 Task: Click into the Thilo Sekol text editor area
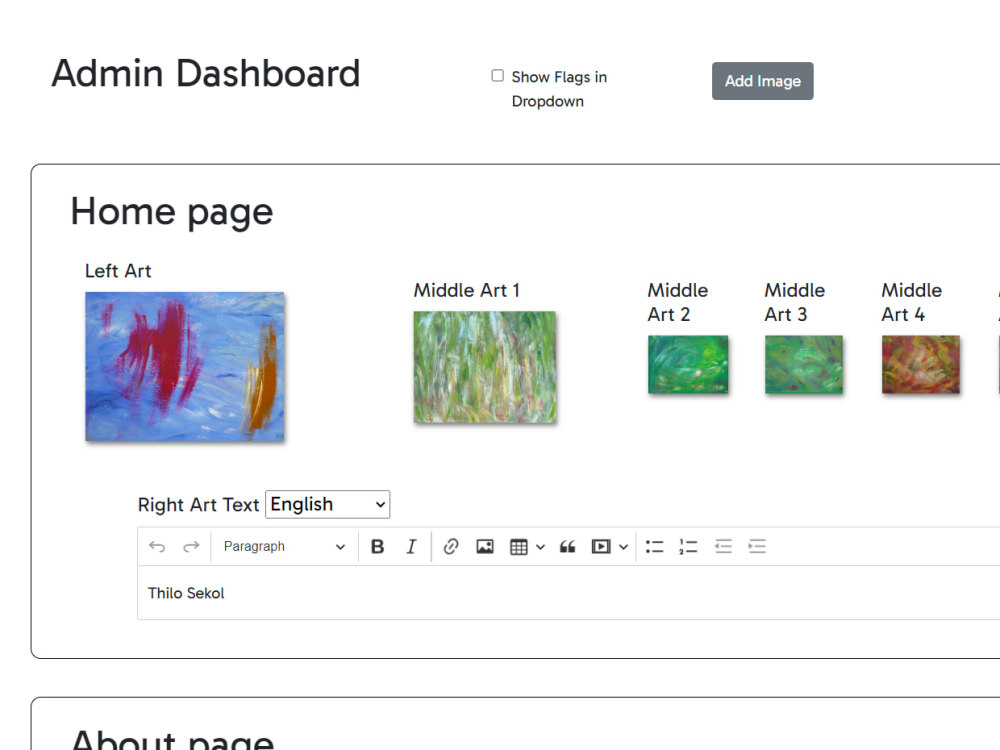569,592
